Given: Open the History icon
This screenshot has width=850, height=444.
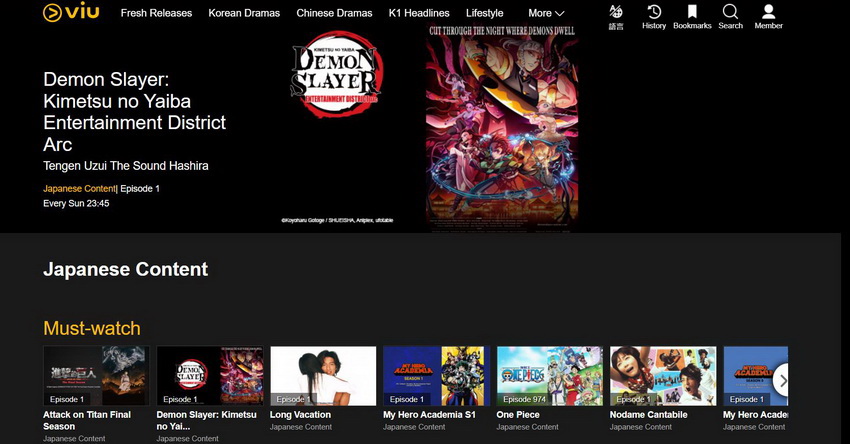Looking at the screenshot, I should (x=654, y=14).
